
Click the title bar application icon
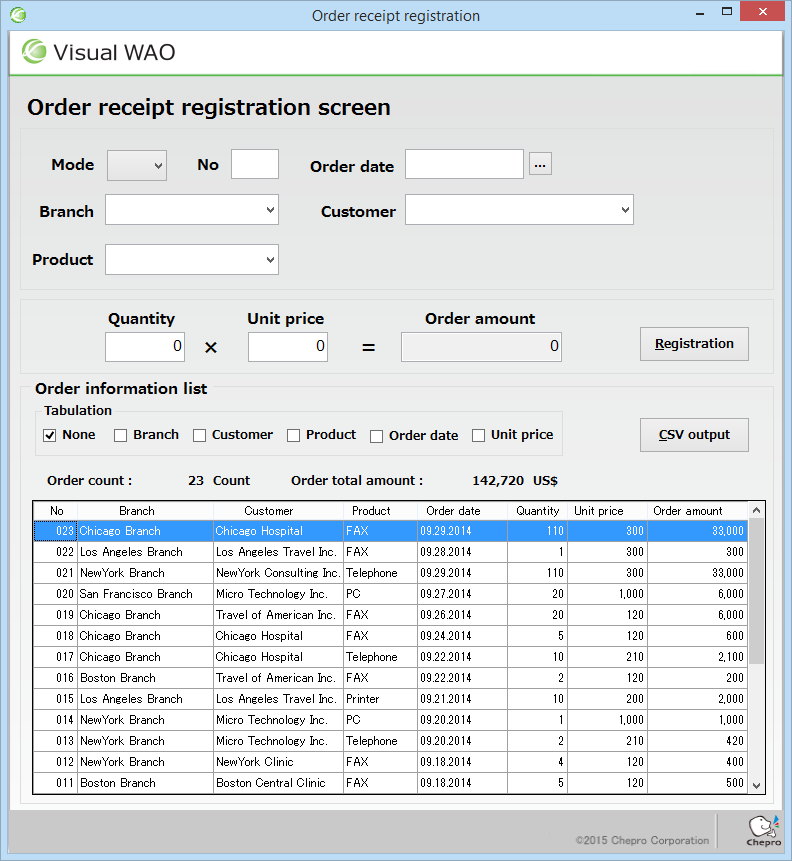(18, 15)
